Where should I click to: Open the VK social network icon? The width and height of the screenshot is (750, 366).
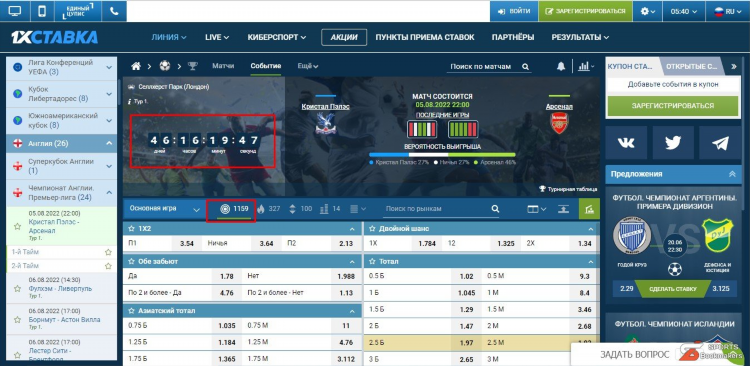626,143
